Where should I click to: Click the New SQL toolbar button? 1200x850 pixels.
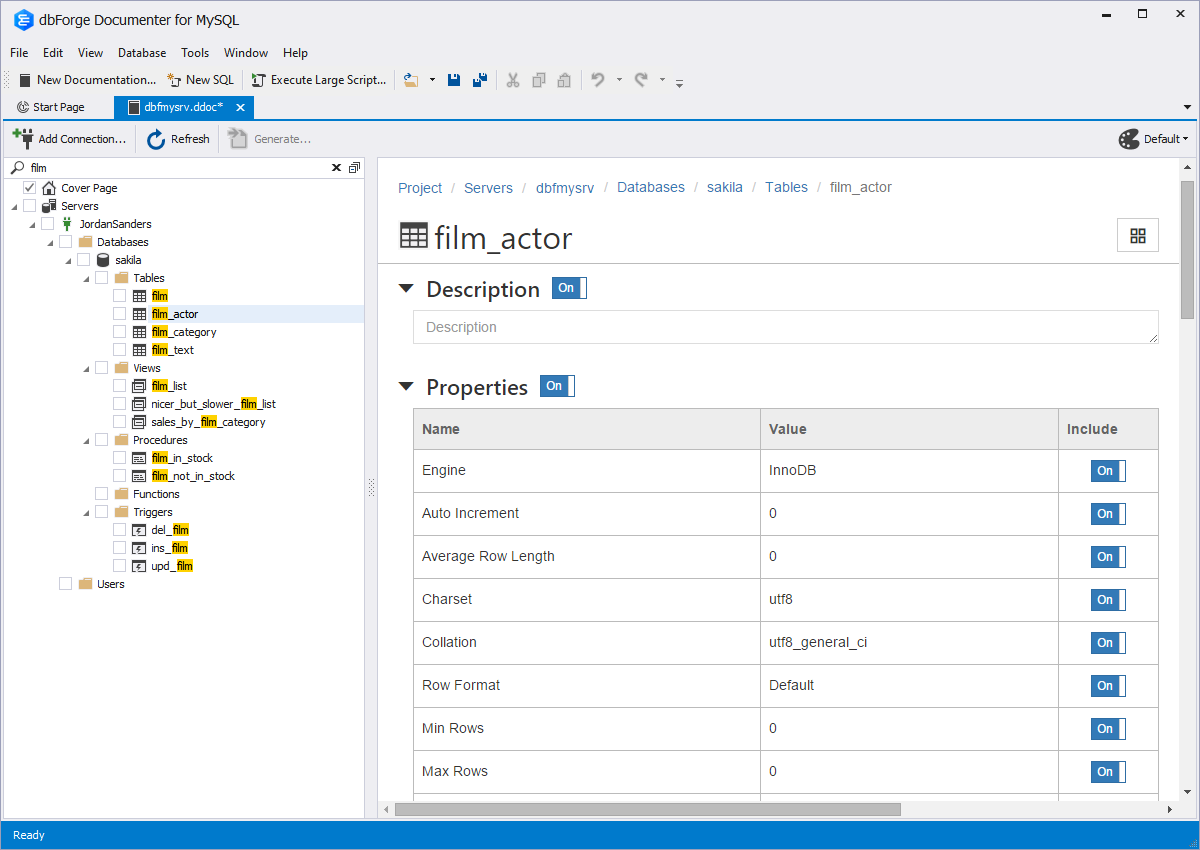(201, 80)
